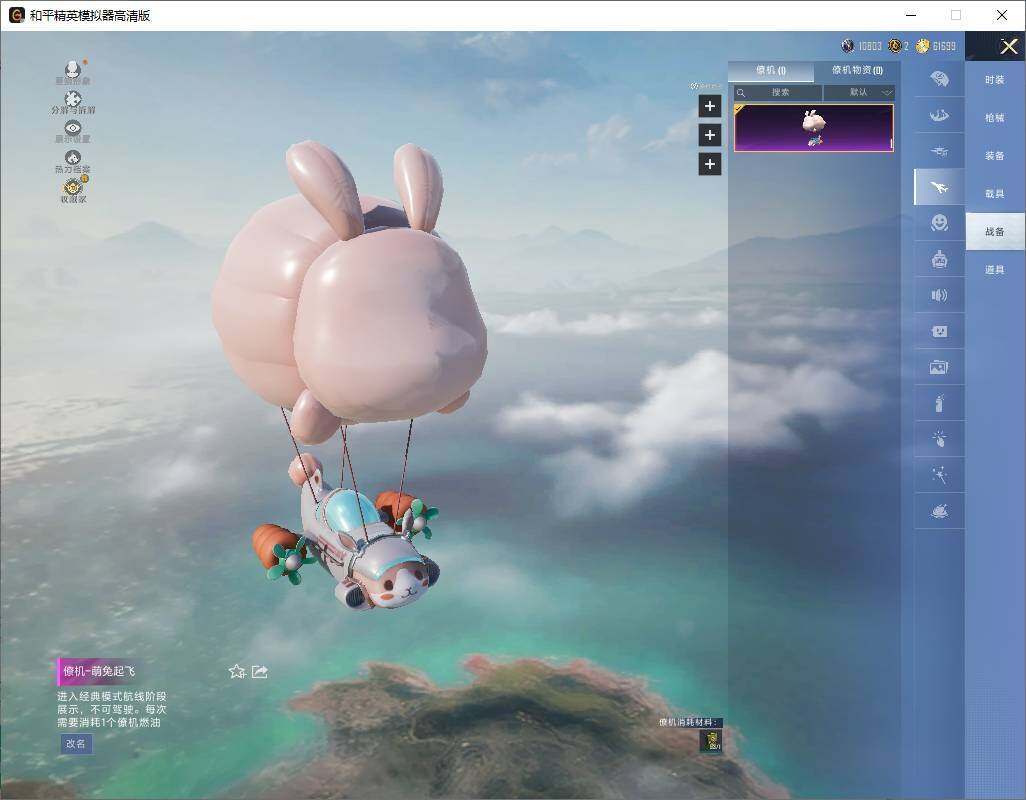Favorite the wingman with the star icon
The image size is (1026, 800).
point(237,671)
